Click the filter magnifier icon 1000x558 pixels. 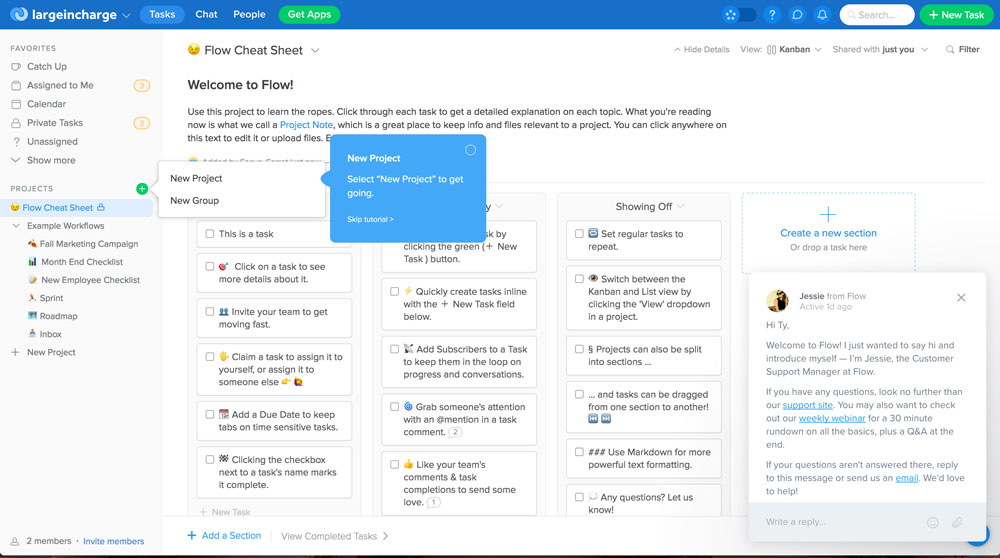[x=950, y=49]
